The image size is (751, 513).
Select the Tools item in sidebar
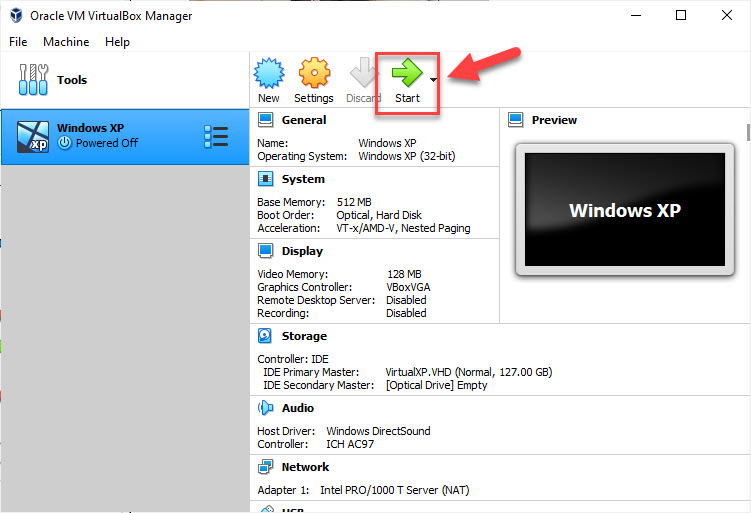[x=125, y=80]
